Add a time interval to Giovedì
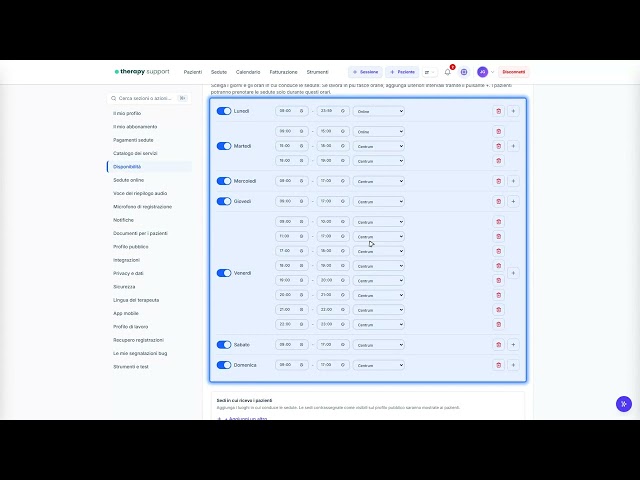 [x=513, y=201]
